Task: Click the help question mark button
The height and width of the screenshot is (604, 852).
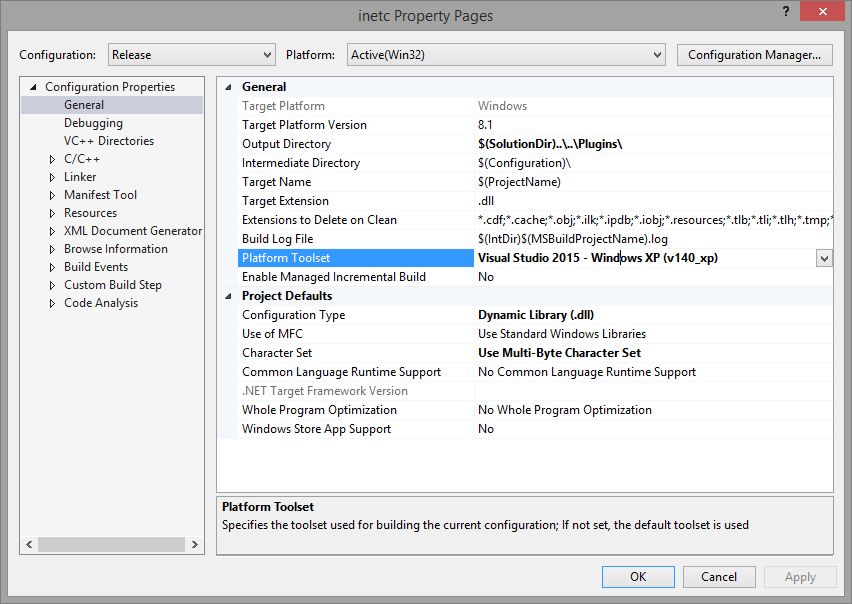Action: pos(786,11)
